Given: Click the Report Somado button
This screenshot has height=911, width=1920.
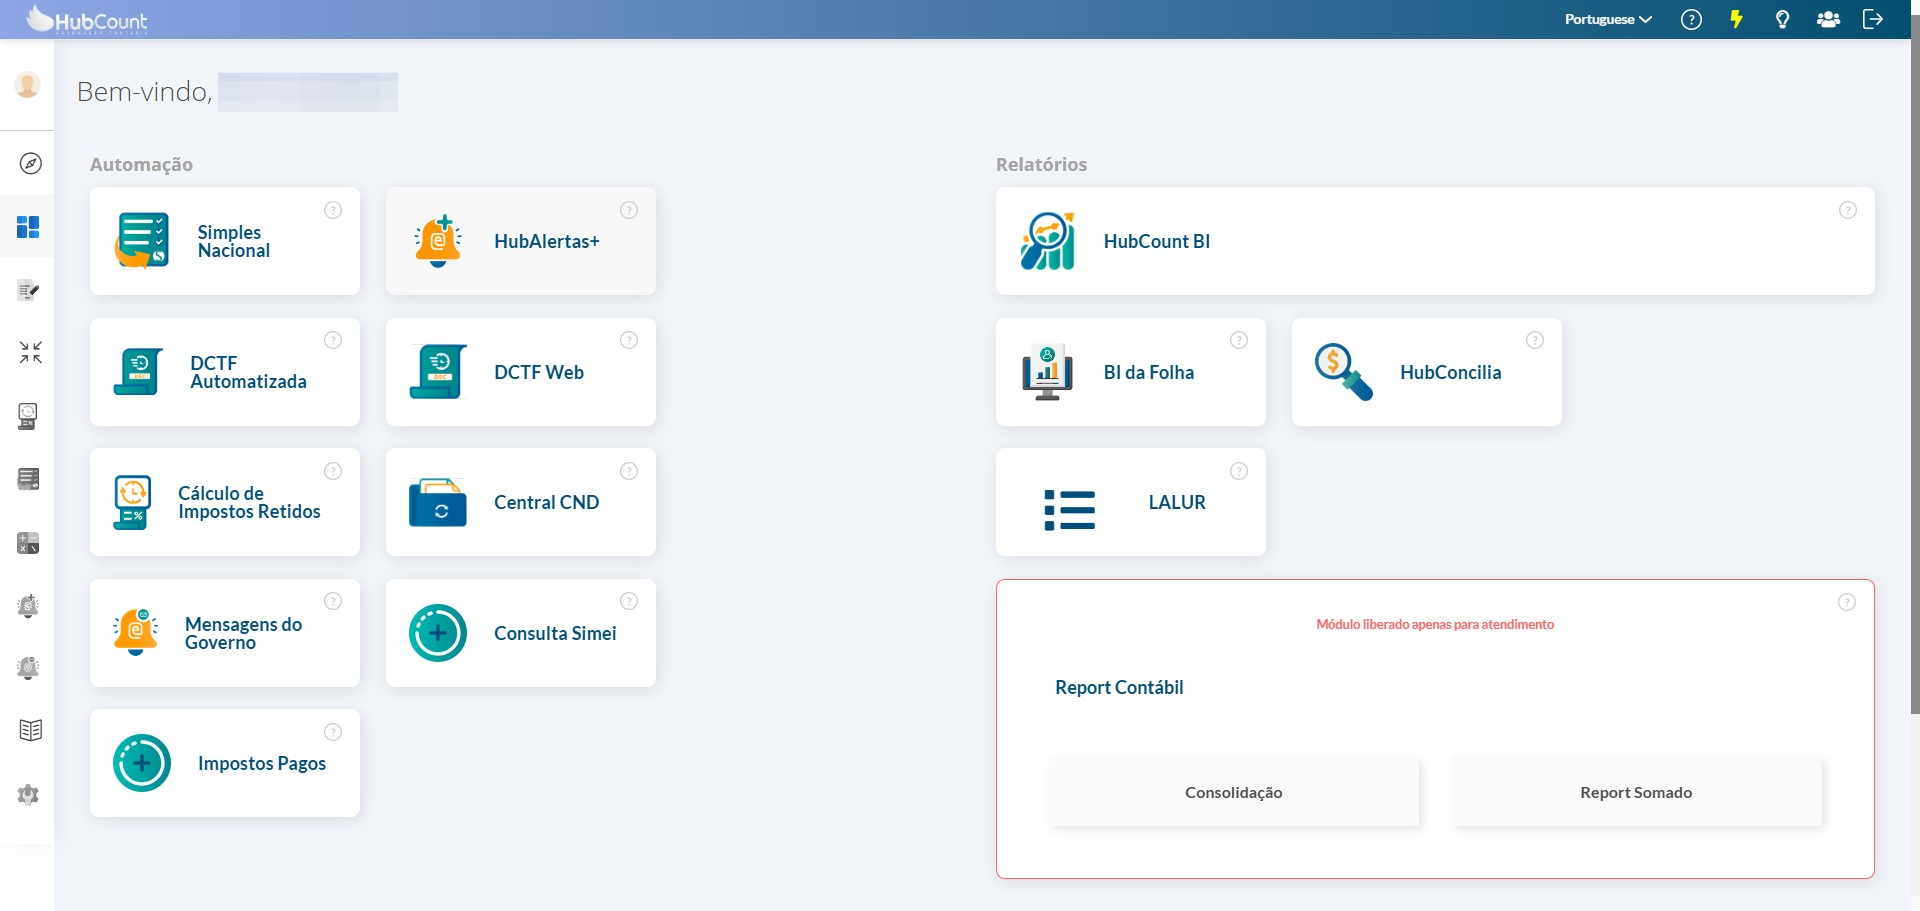Looking at the screenshot, I should click(1637, 792).
